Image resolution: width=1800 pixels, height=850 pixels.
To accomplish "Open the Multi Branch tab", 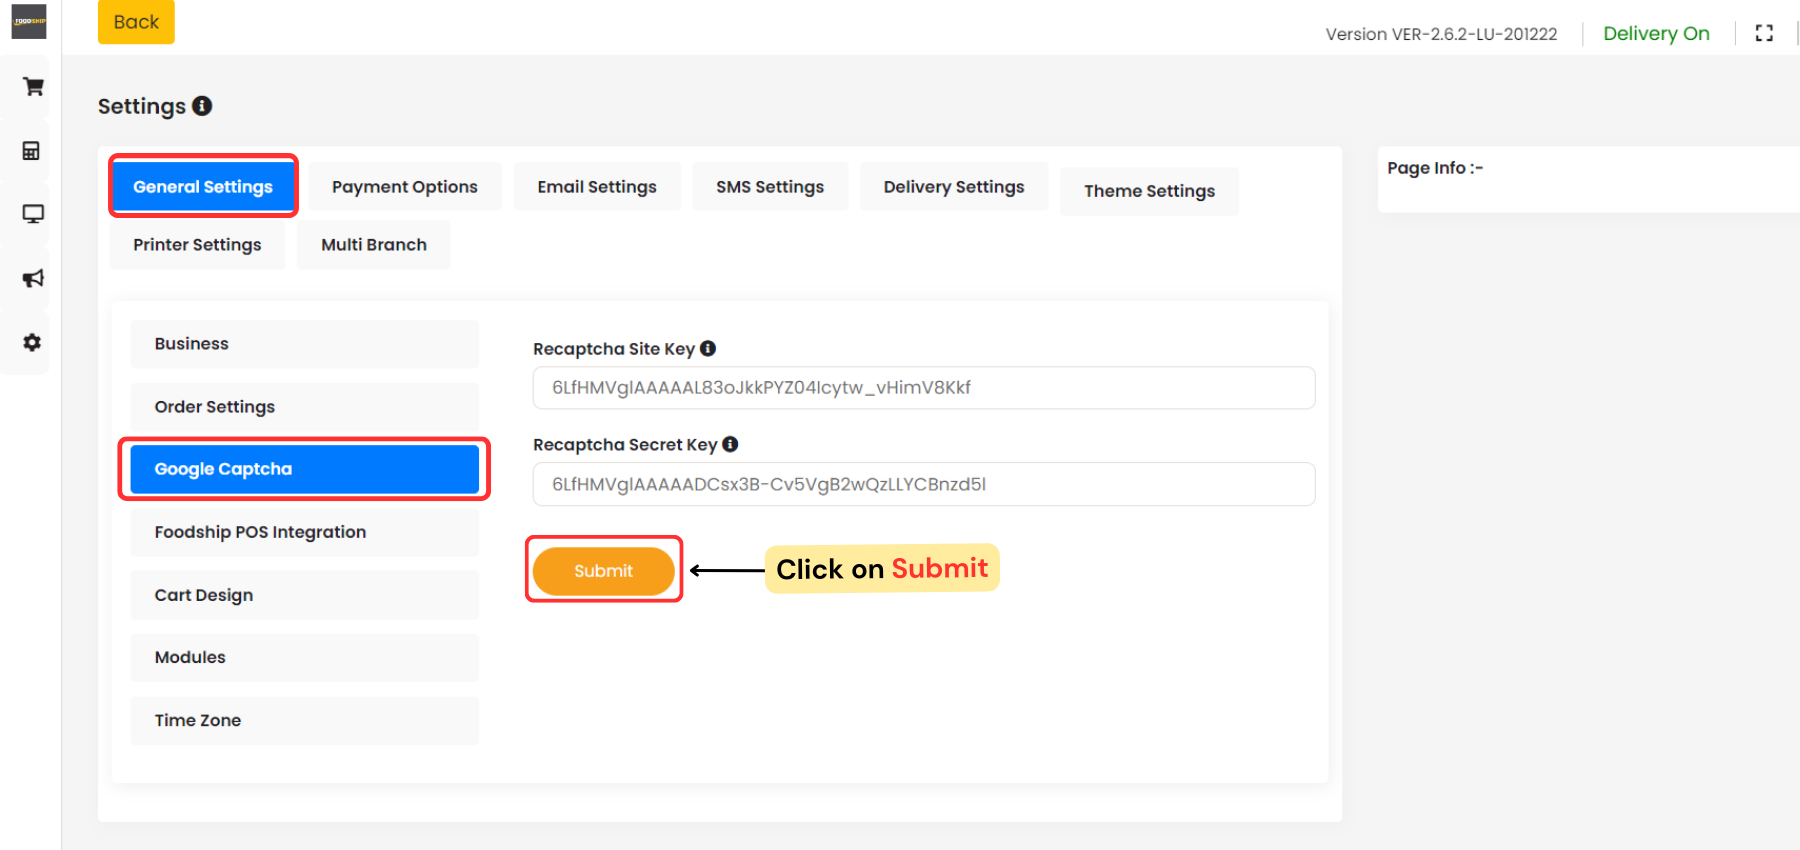I will pos(374,245).
